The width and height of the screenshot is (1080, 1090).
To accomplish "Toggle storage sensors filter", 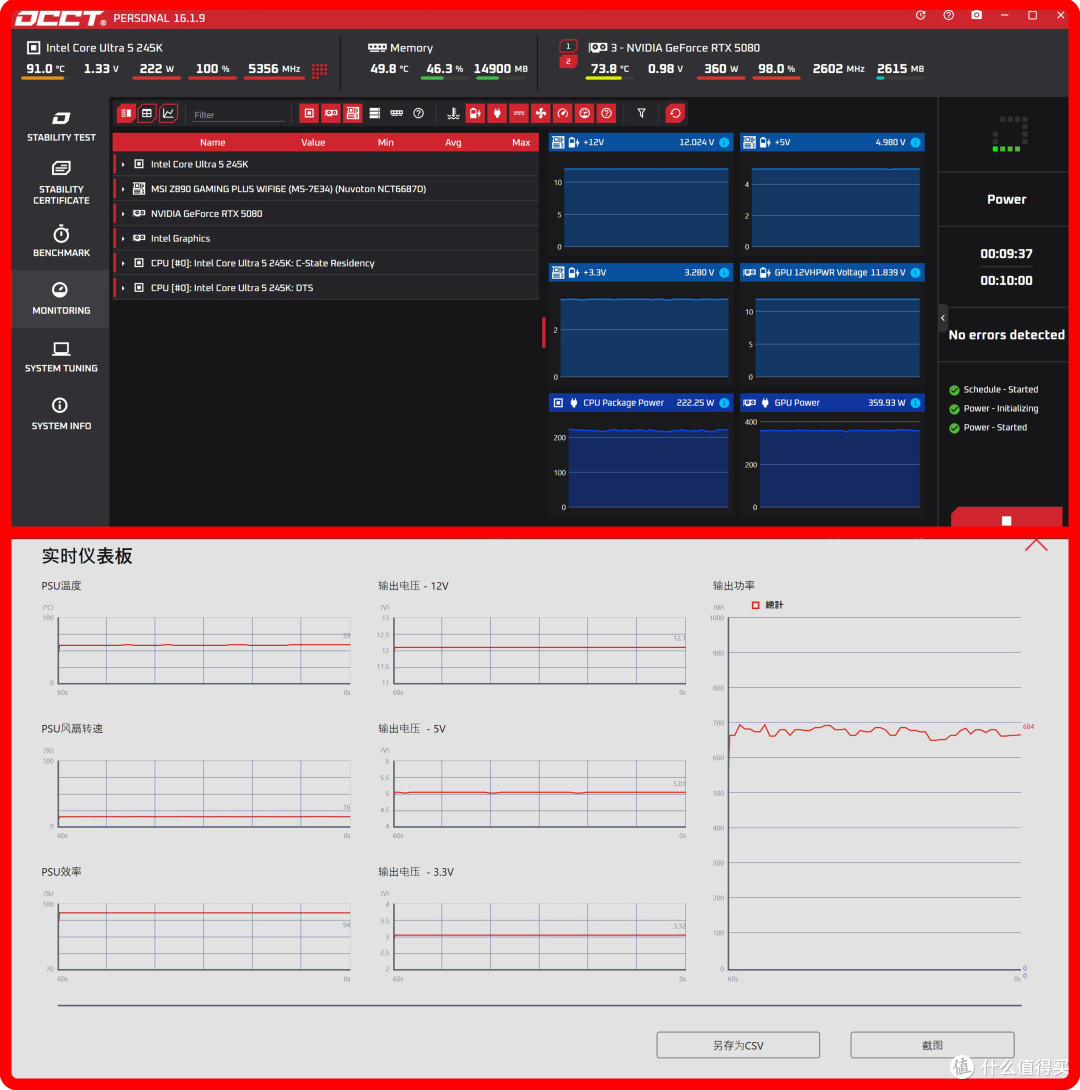I will point(375,113).
